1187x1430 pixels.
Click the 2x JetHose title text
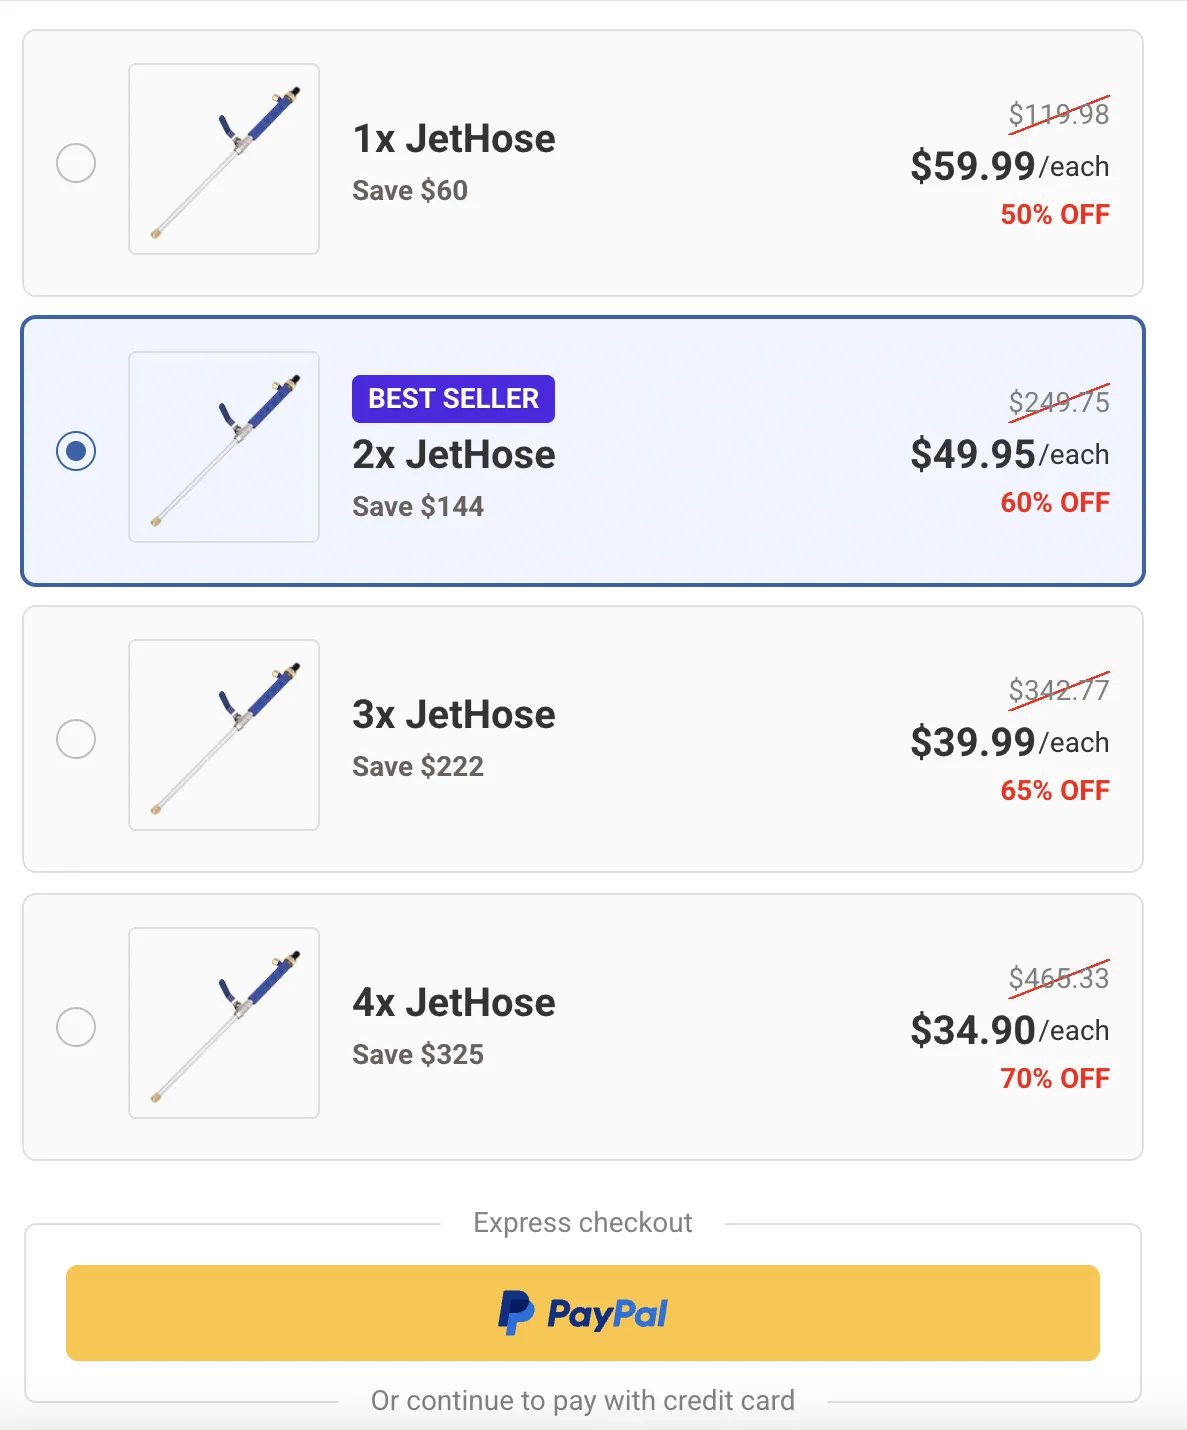coord(454,455)
